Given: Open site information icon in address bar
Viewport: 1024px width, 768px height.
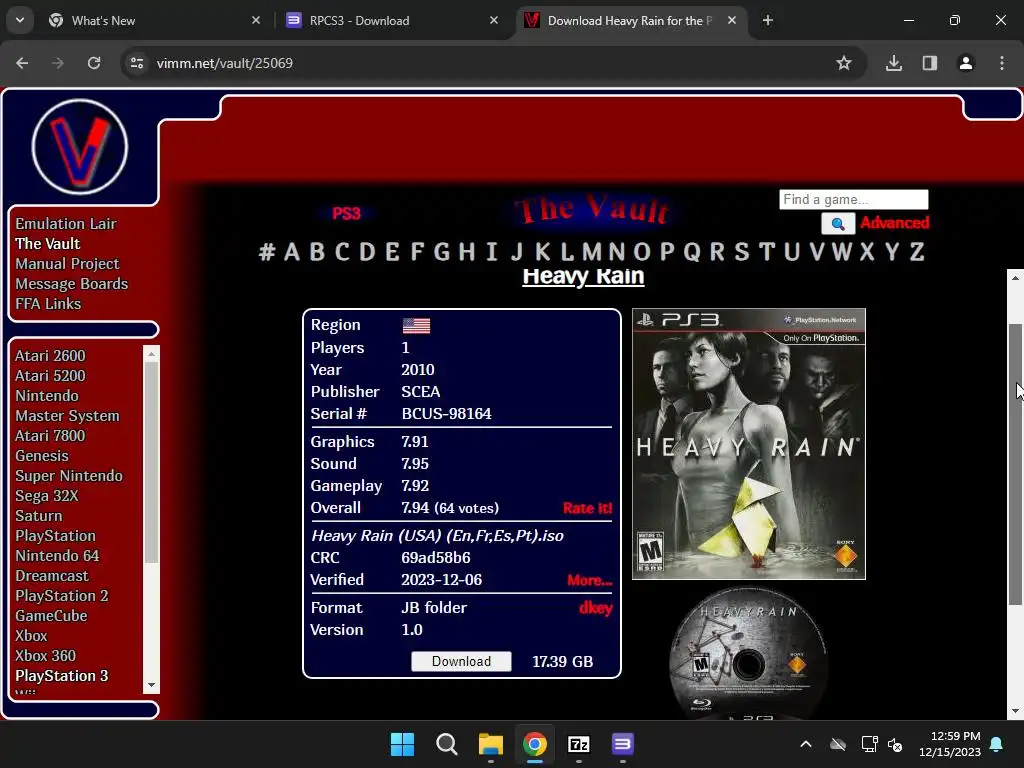Looking at the screenshot, I should 137,63.
